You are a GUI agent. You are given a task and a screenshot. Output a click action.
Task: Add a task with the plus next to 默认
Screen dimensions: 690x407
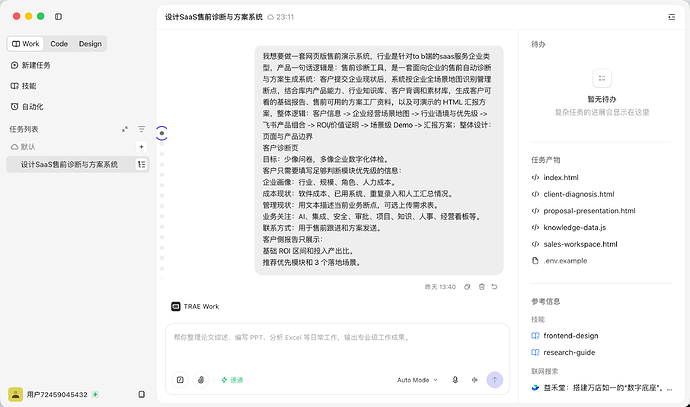click(x=141, y=147)
